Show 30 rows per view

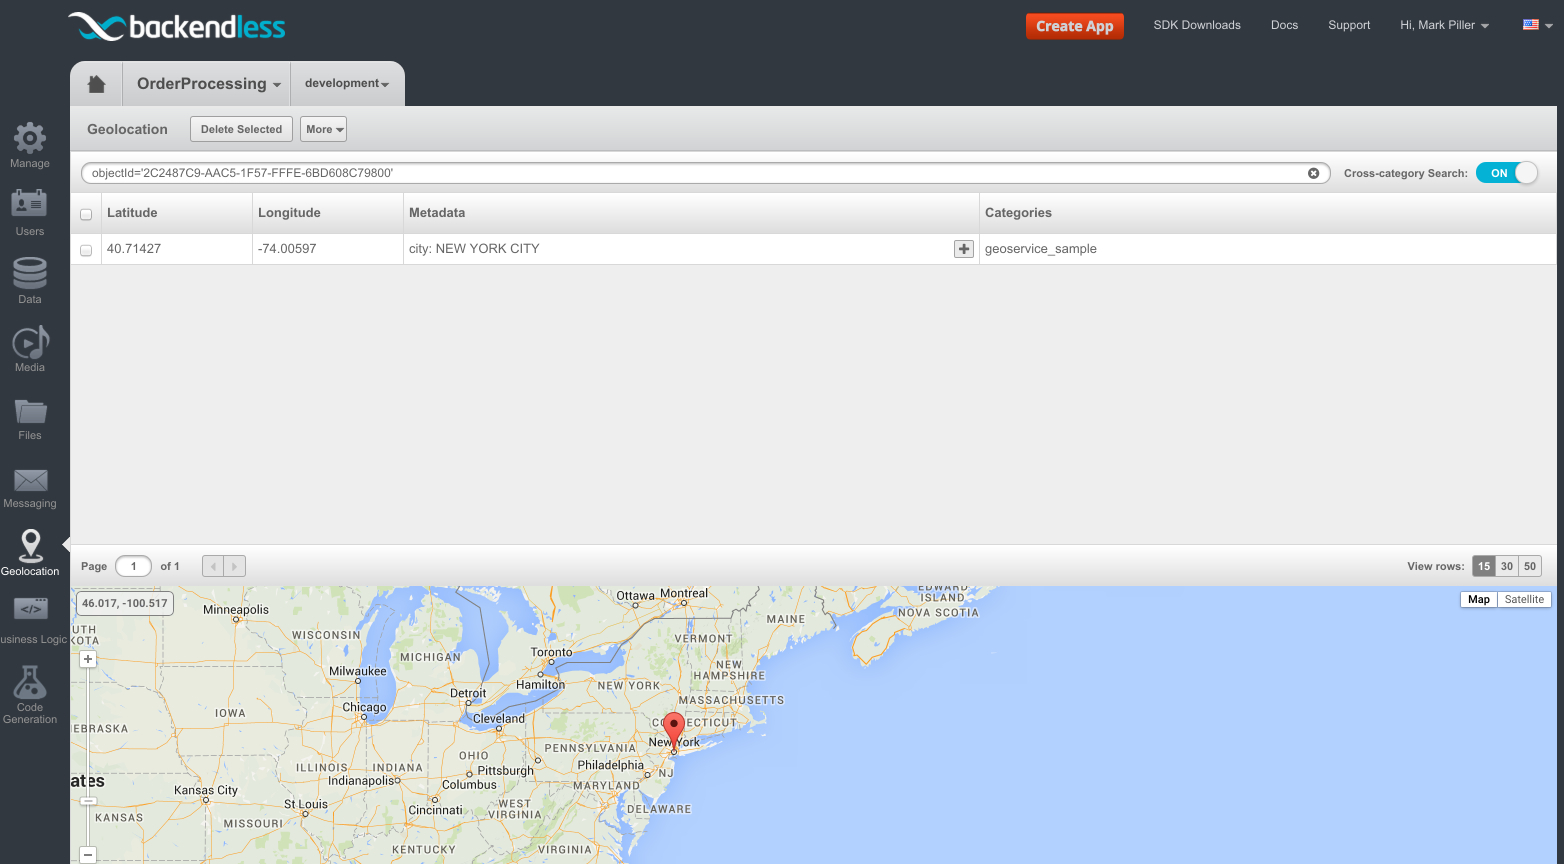[1507, 566]
